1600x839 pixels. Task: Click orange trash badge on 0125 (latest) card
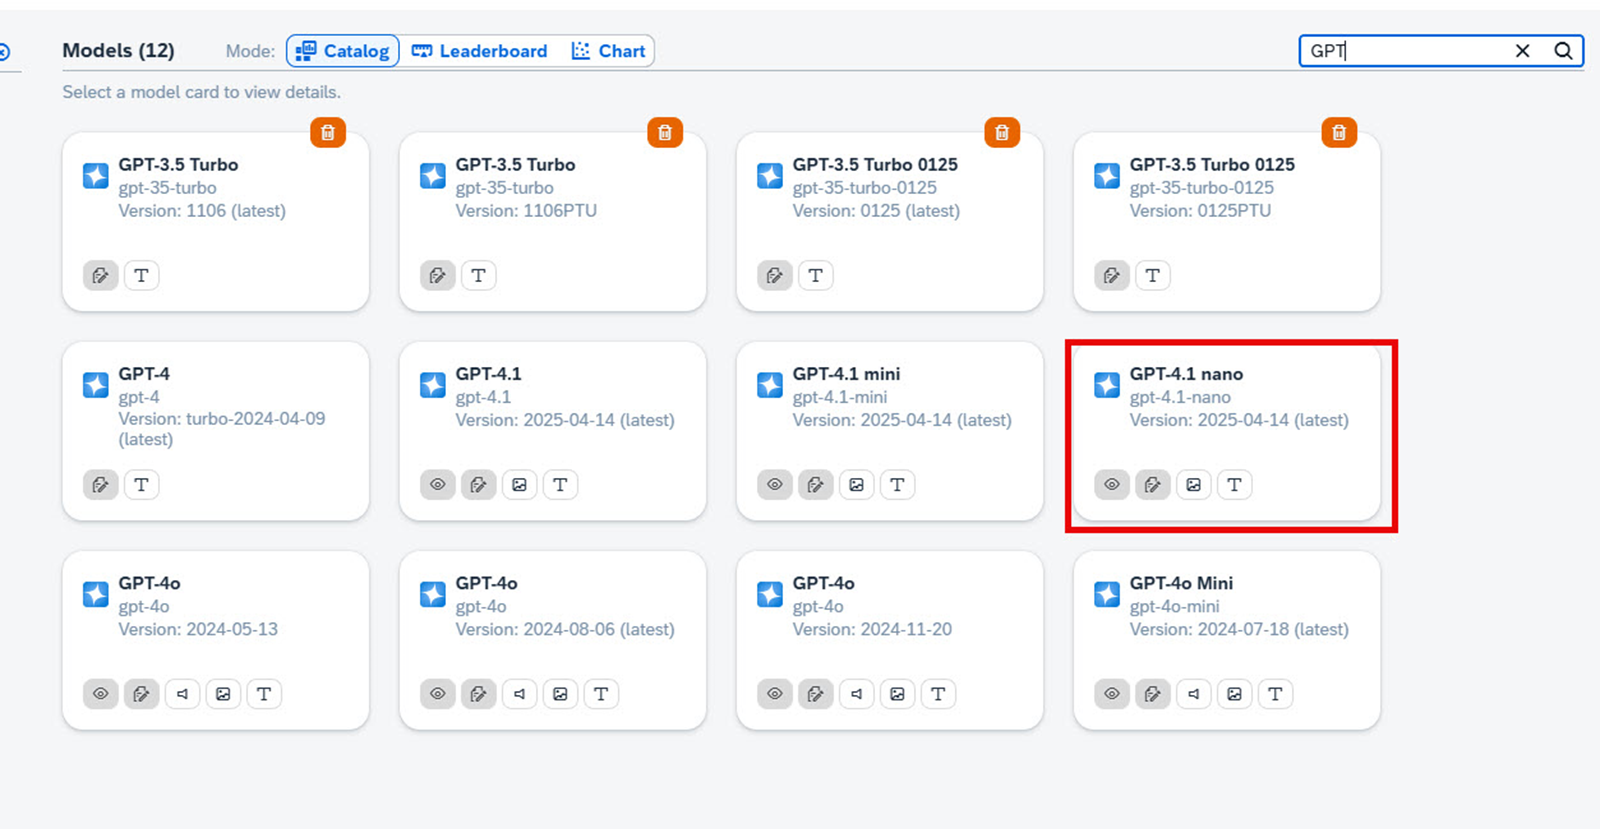(1002, 133)
